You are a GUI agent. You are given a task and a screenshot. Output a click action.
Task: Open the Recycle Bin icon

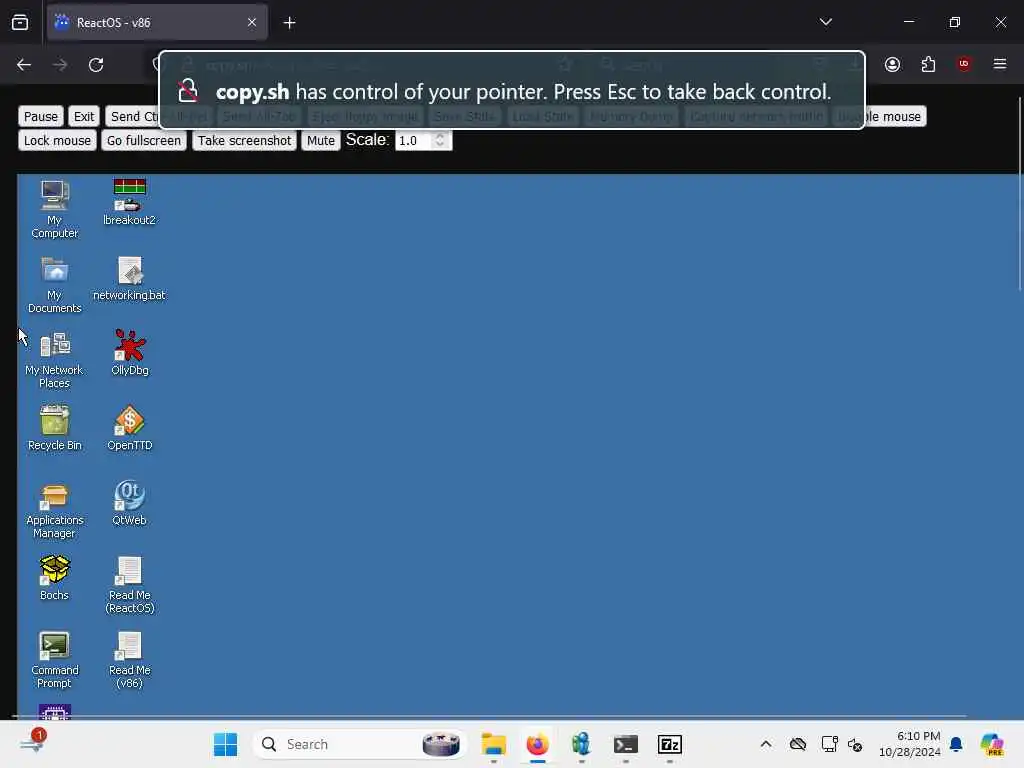pos(54,428)
